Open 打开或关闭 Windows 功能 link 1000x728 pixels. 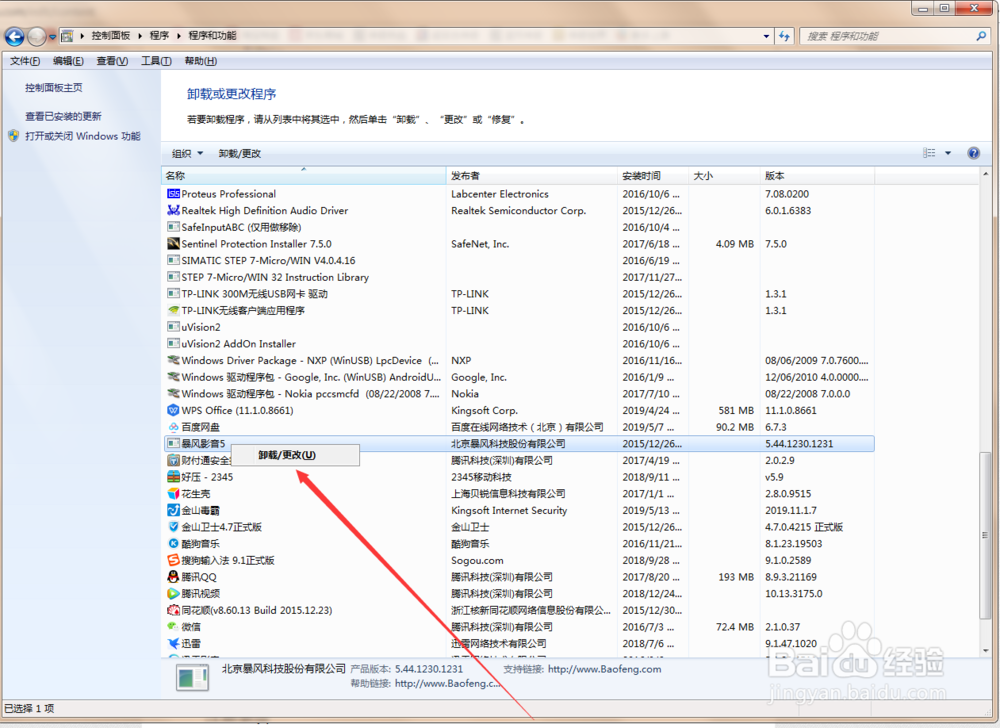83,136
